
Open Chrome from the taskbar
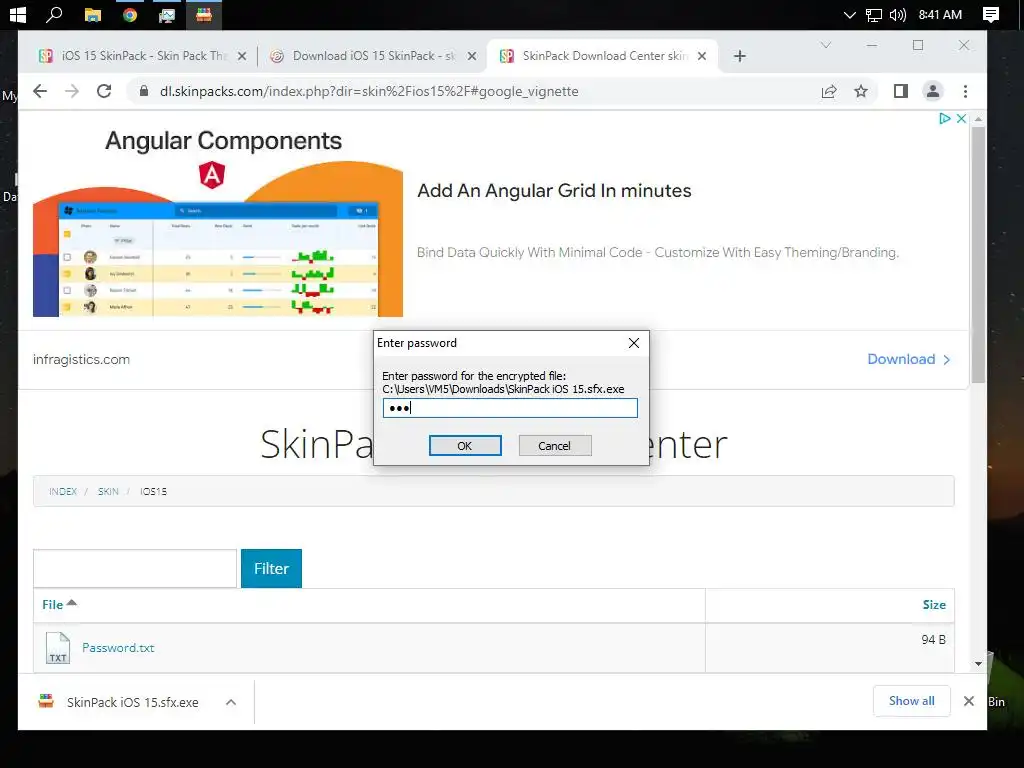pyautogui.click(x=129, y=15)
